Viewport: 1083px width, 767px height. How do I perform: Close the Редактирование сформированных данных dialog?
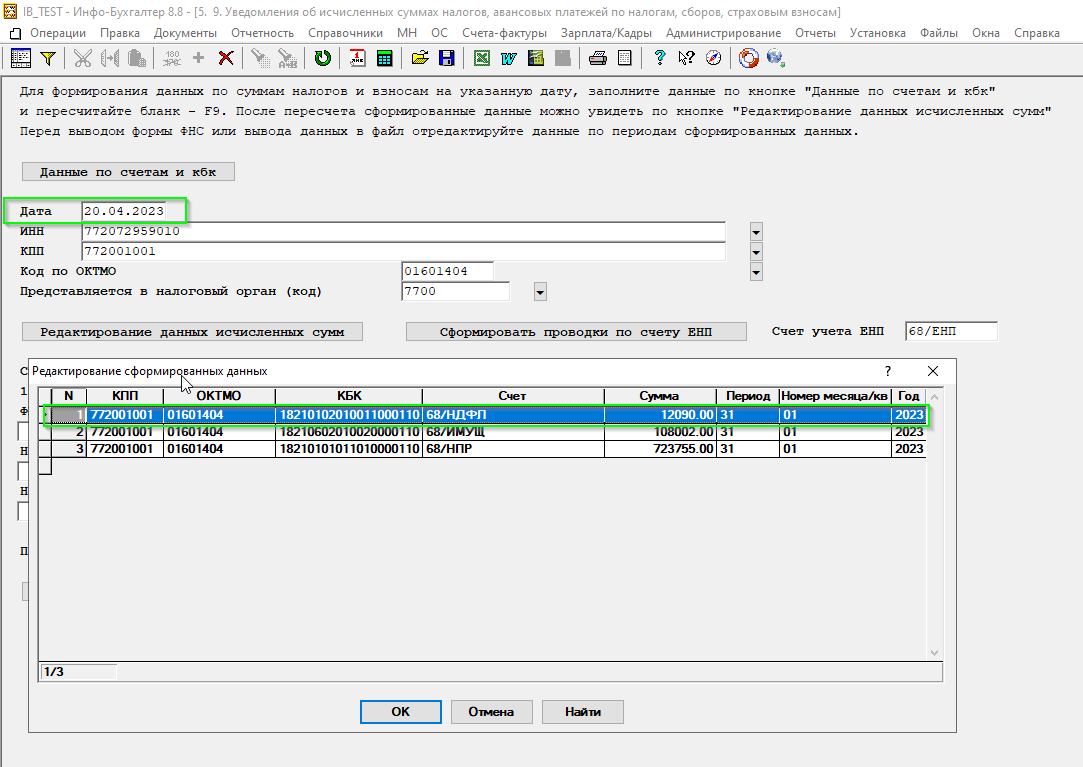click(932, 371)
